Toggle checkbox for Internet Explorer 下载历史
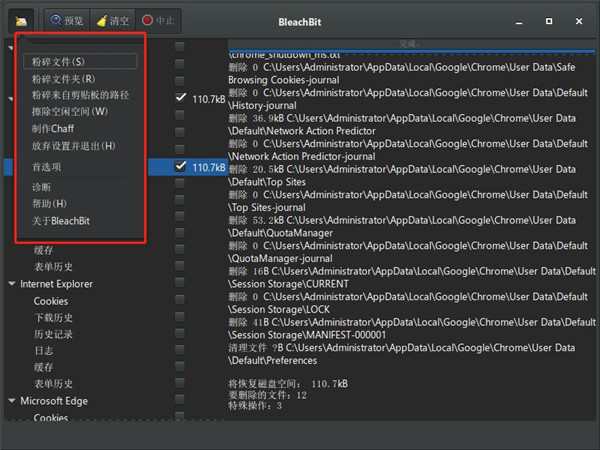The width and height of the screenshot is (600, 450). pos(180,316)
